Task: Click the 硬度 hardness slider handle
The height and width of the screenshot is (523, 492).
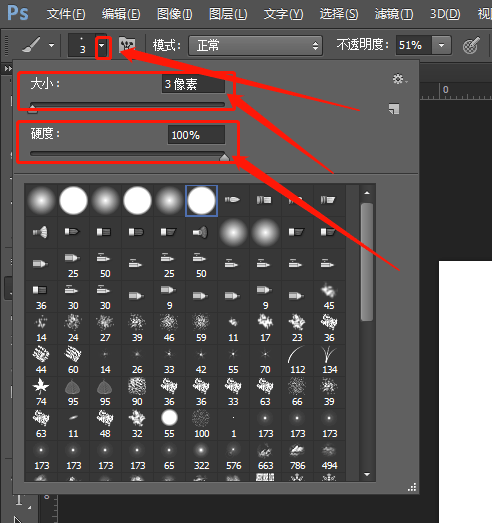Action: pos(224,157)
